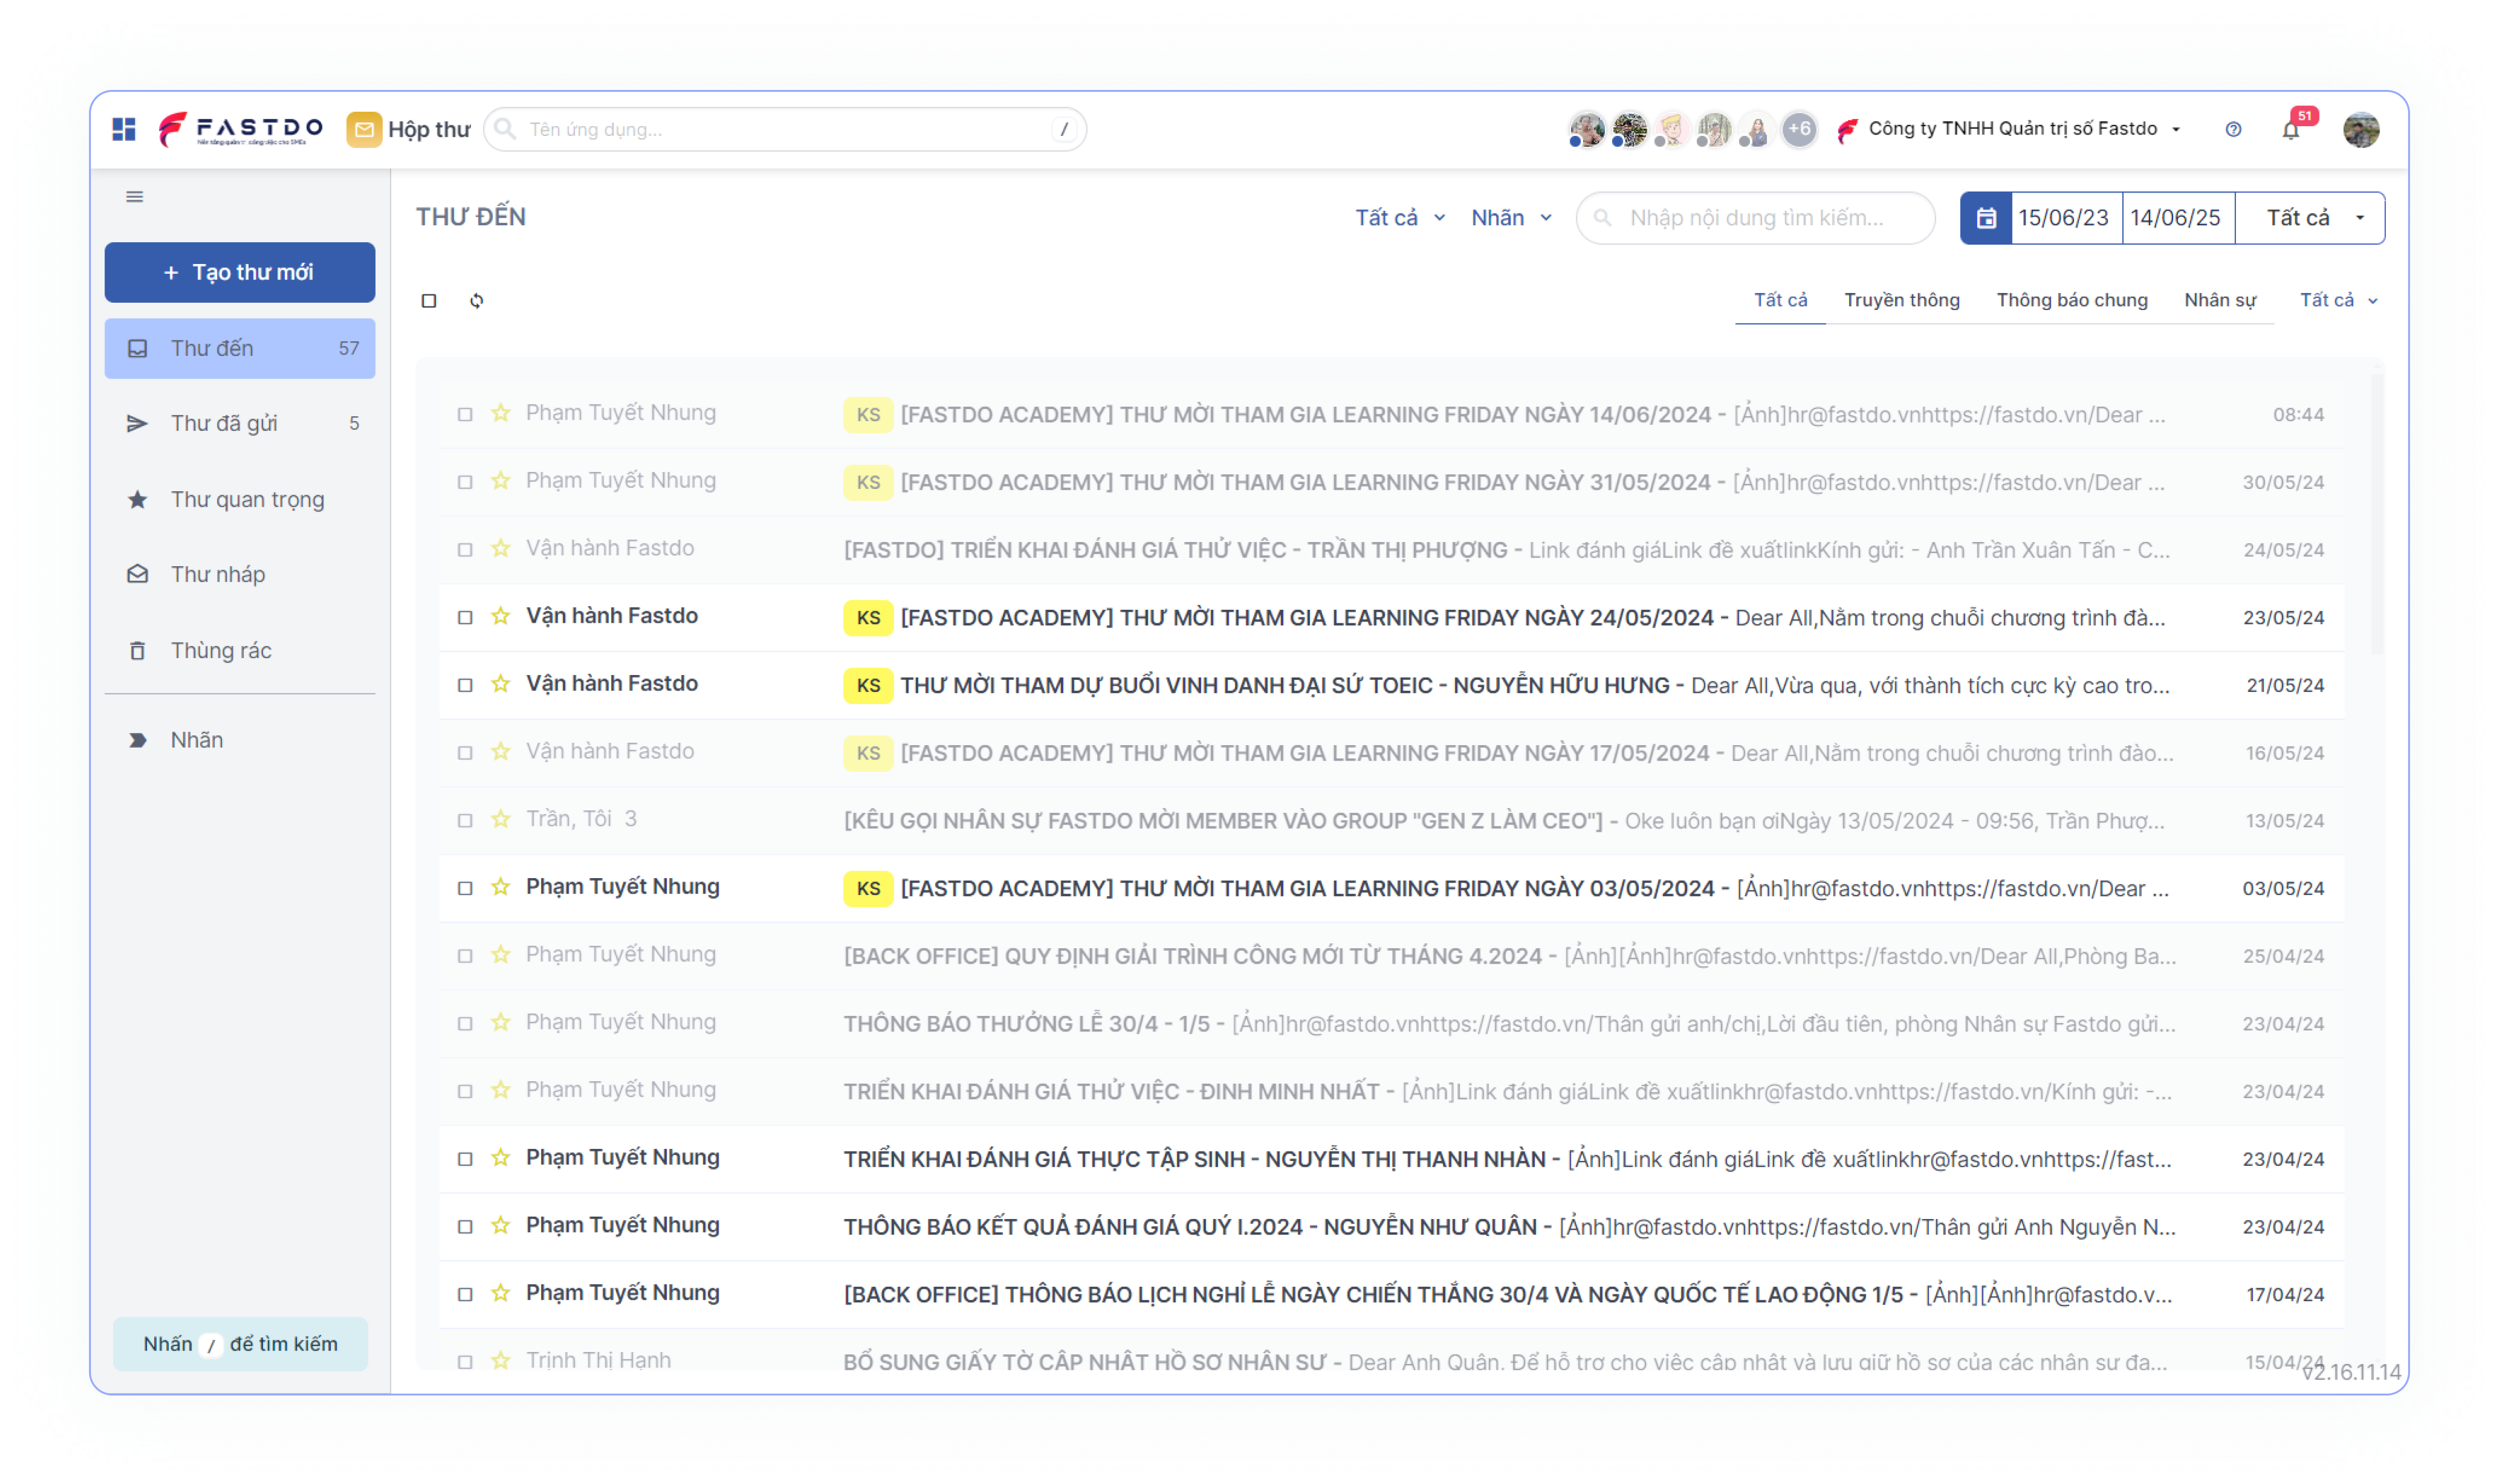
Task: Focus the Tên ứng dụng search field
Action: point(785,129)
